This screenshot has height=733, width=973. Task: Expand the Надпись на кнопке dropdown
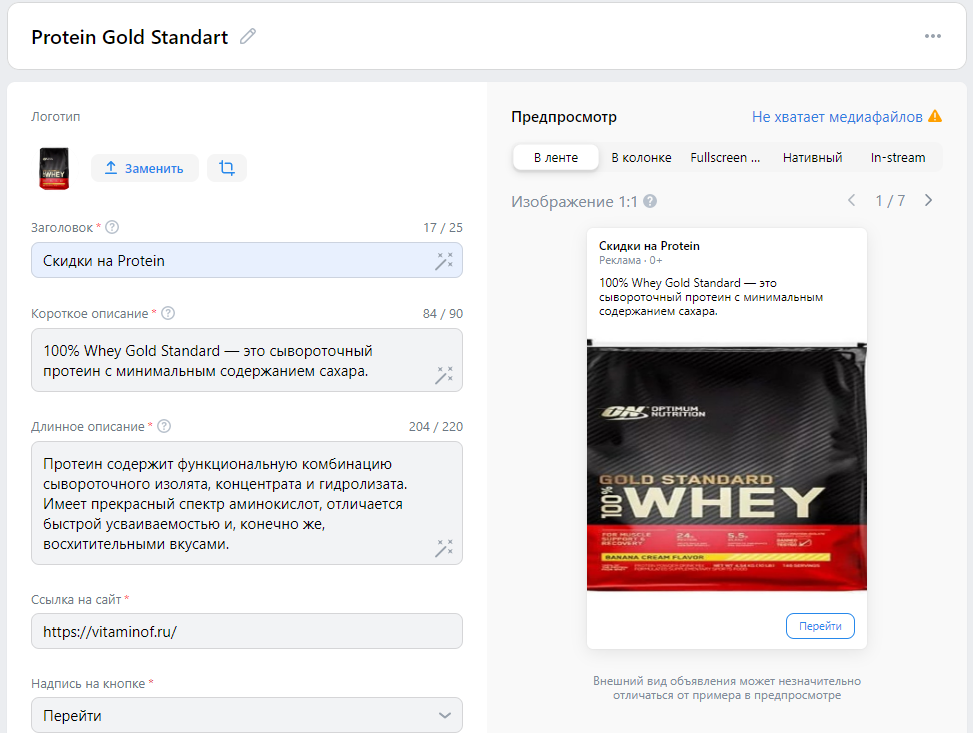247,715
